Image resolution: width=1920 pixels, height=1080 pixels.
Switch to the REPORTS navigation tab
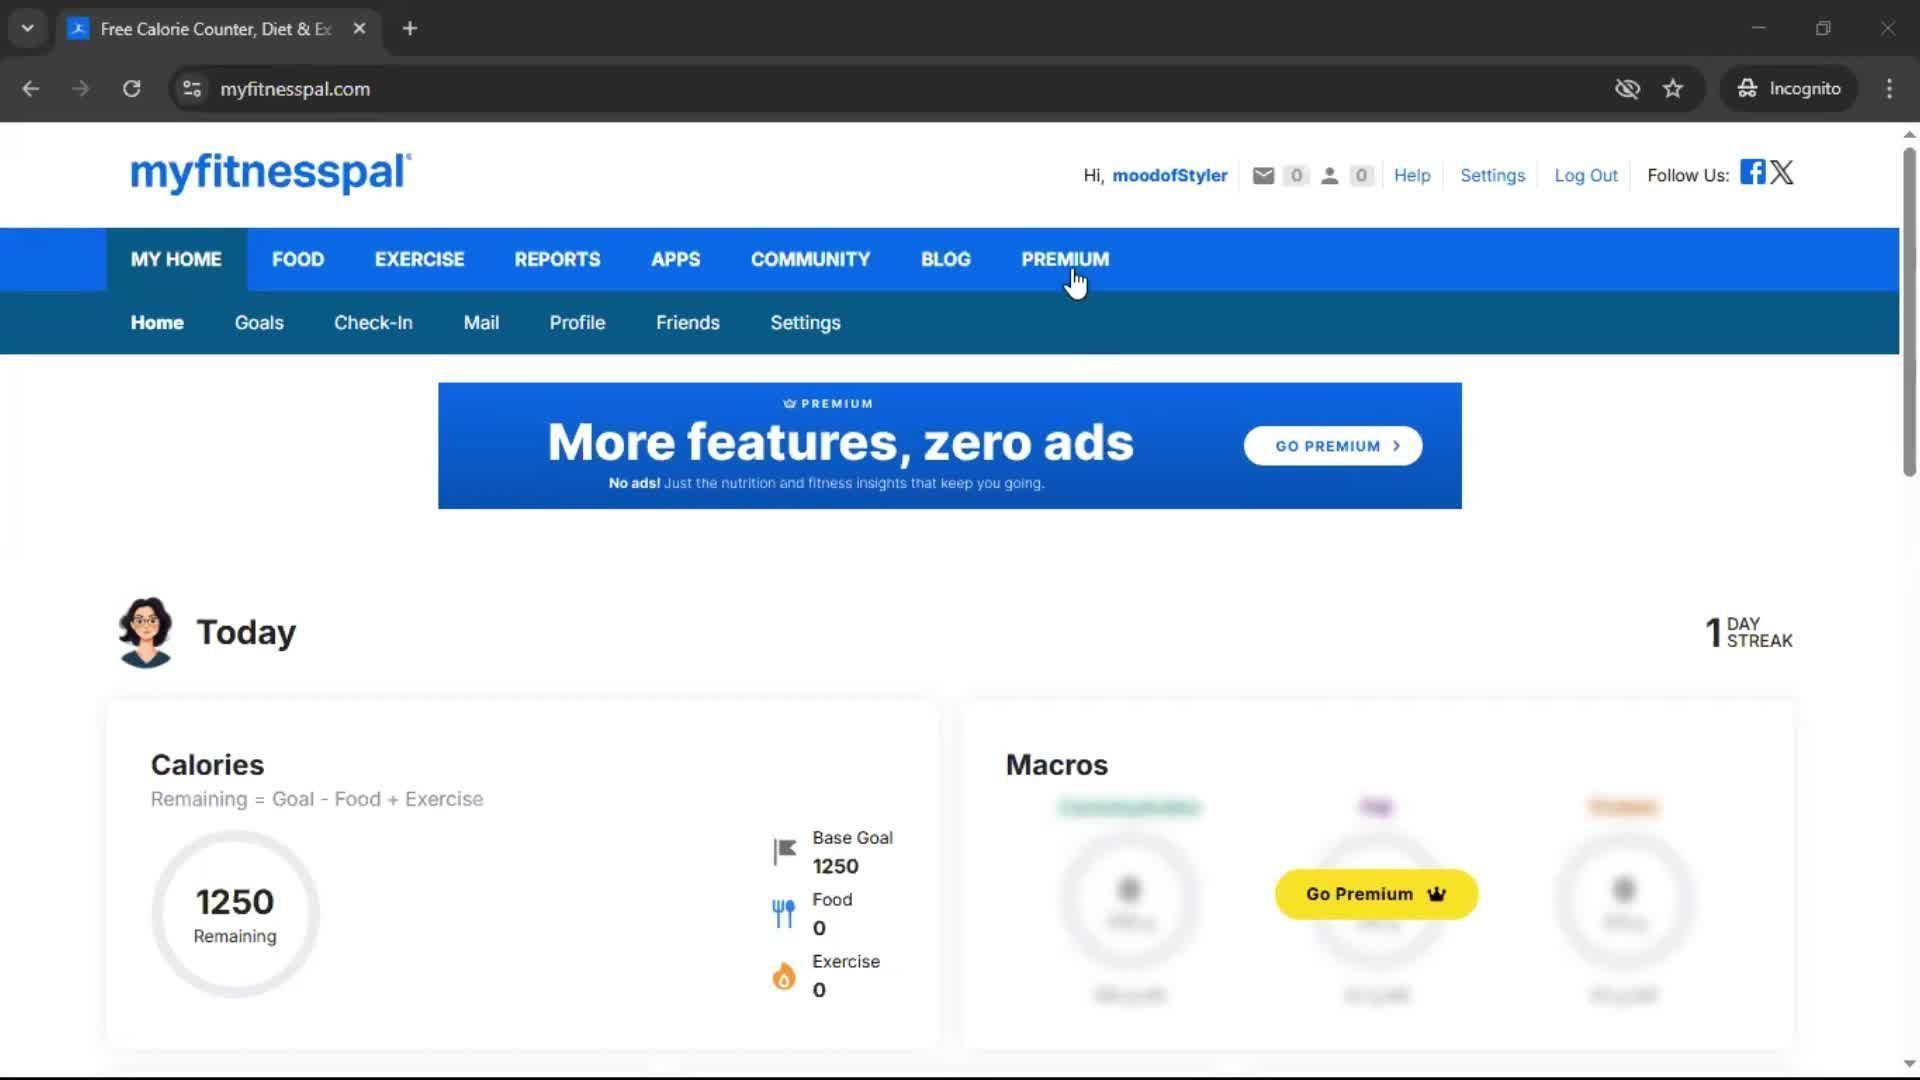[557, 259]
